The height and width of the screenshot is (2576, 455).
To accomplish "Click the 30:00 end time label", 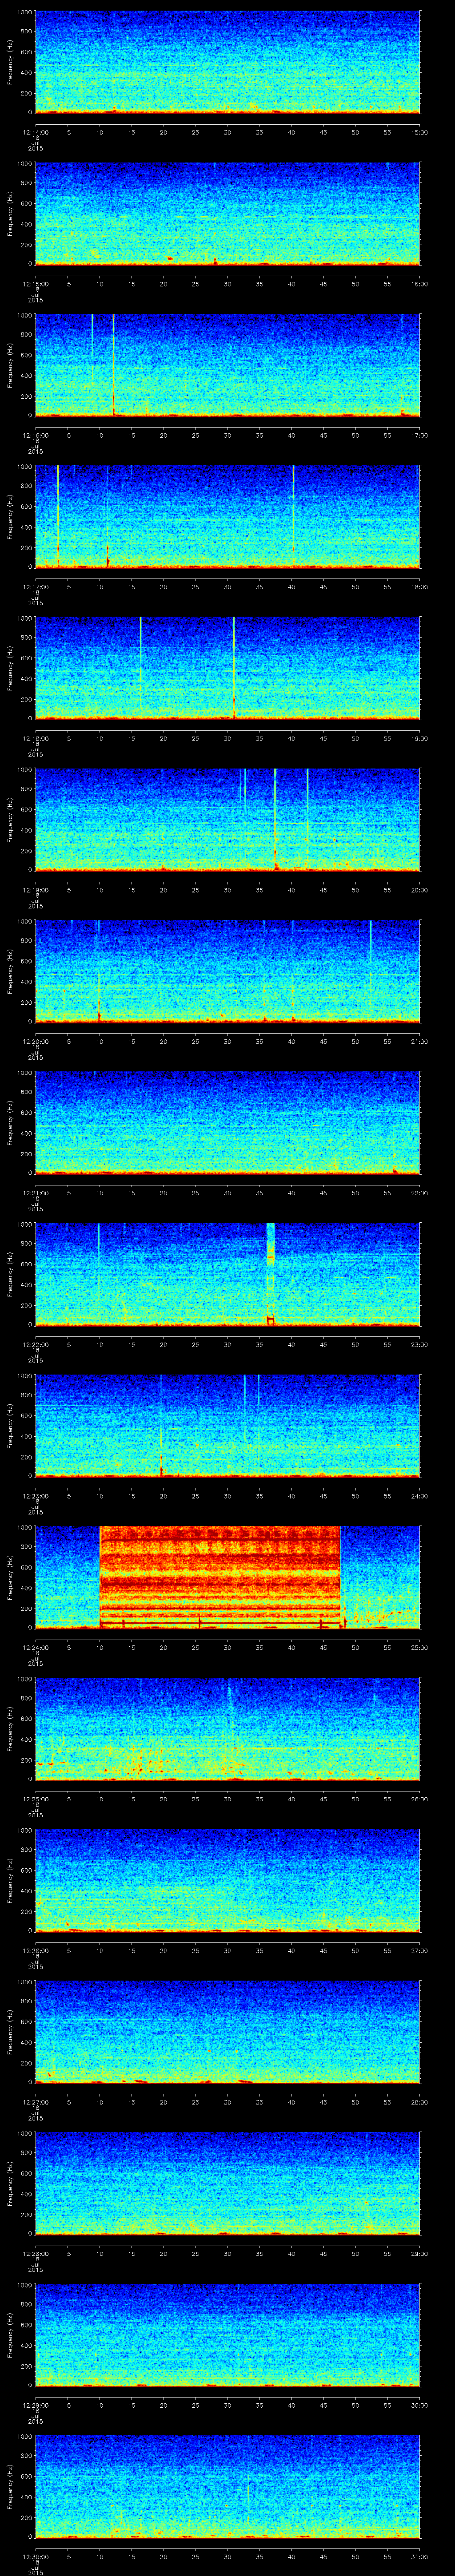I will 420,2405.
